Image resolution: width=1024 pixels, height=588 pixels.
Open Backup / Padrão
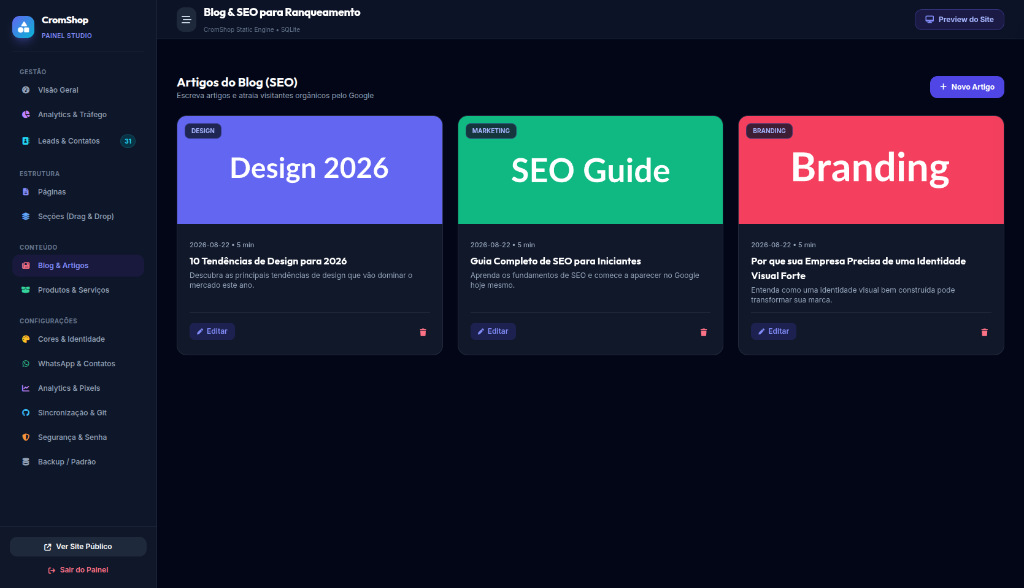tap(78, 462)
